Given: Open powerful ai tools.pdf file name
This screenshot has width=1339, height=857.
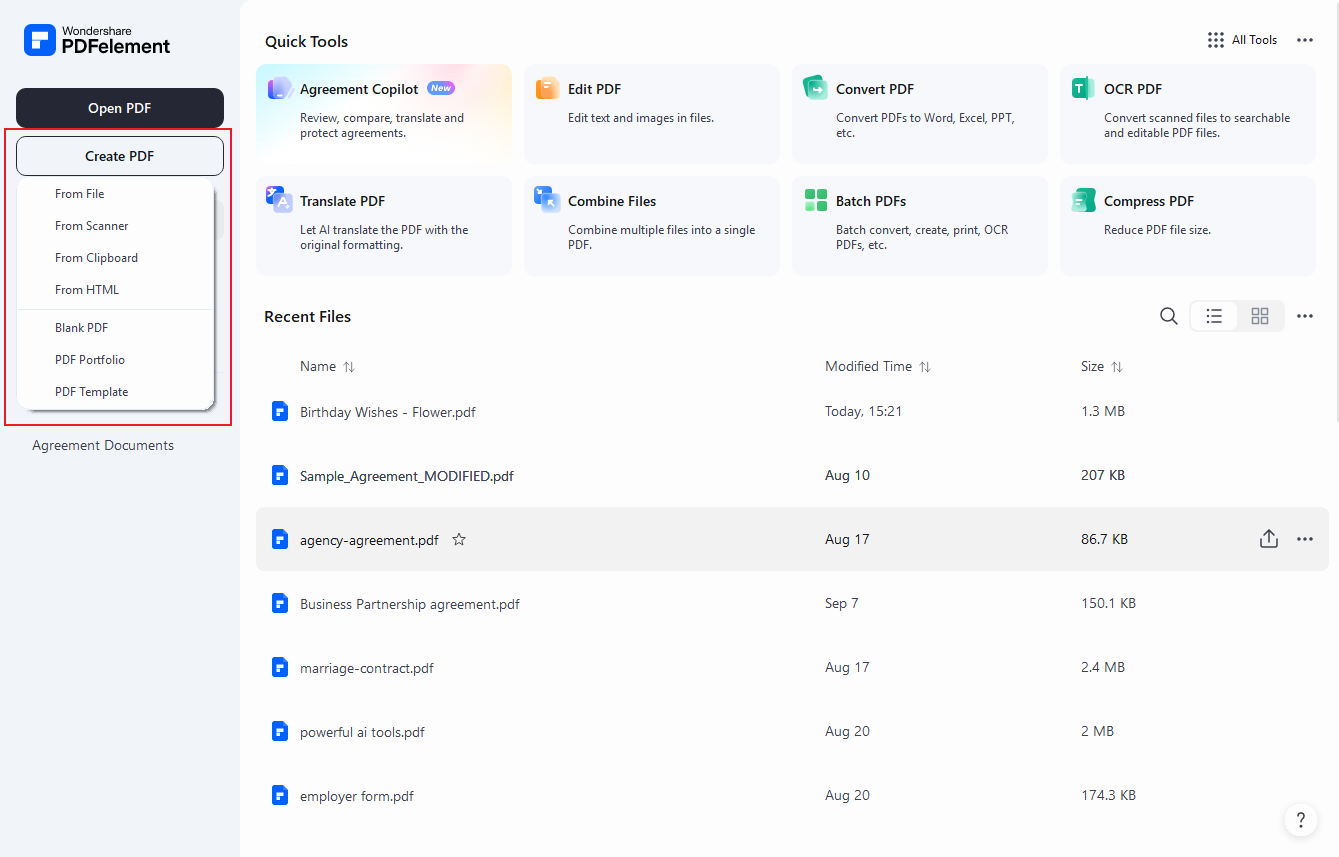Looking at the screenshot, I should [362, 732].
